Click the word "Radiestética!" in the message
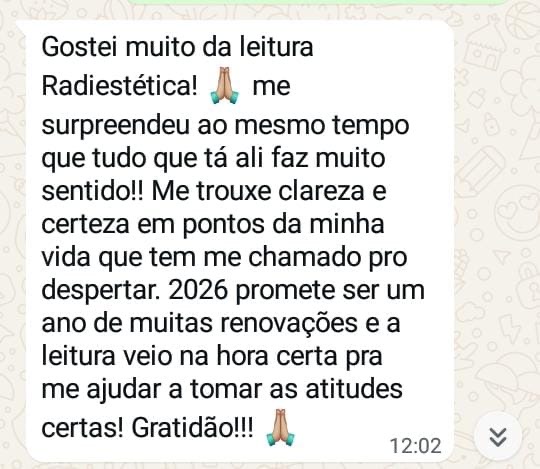Image resolution: width=540 pixels, height=469 pixels. (x=120, y=85)
